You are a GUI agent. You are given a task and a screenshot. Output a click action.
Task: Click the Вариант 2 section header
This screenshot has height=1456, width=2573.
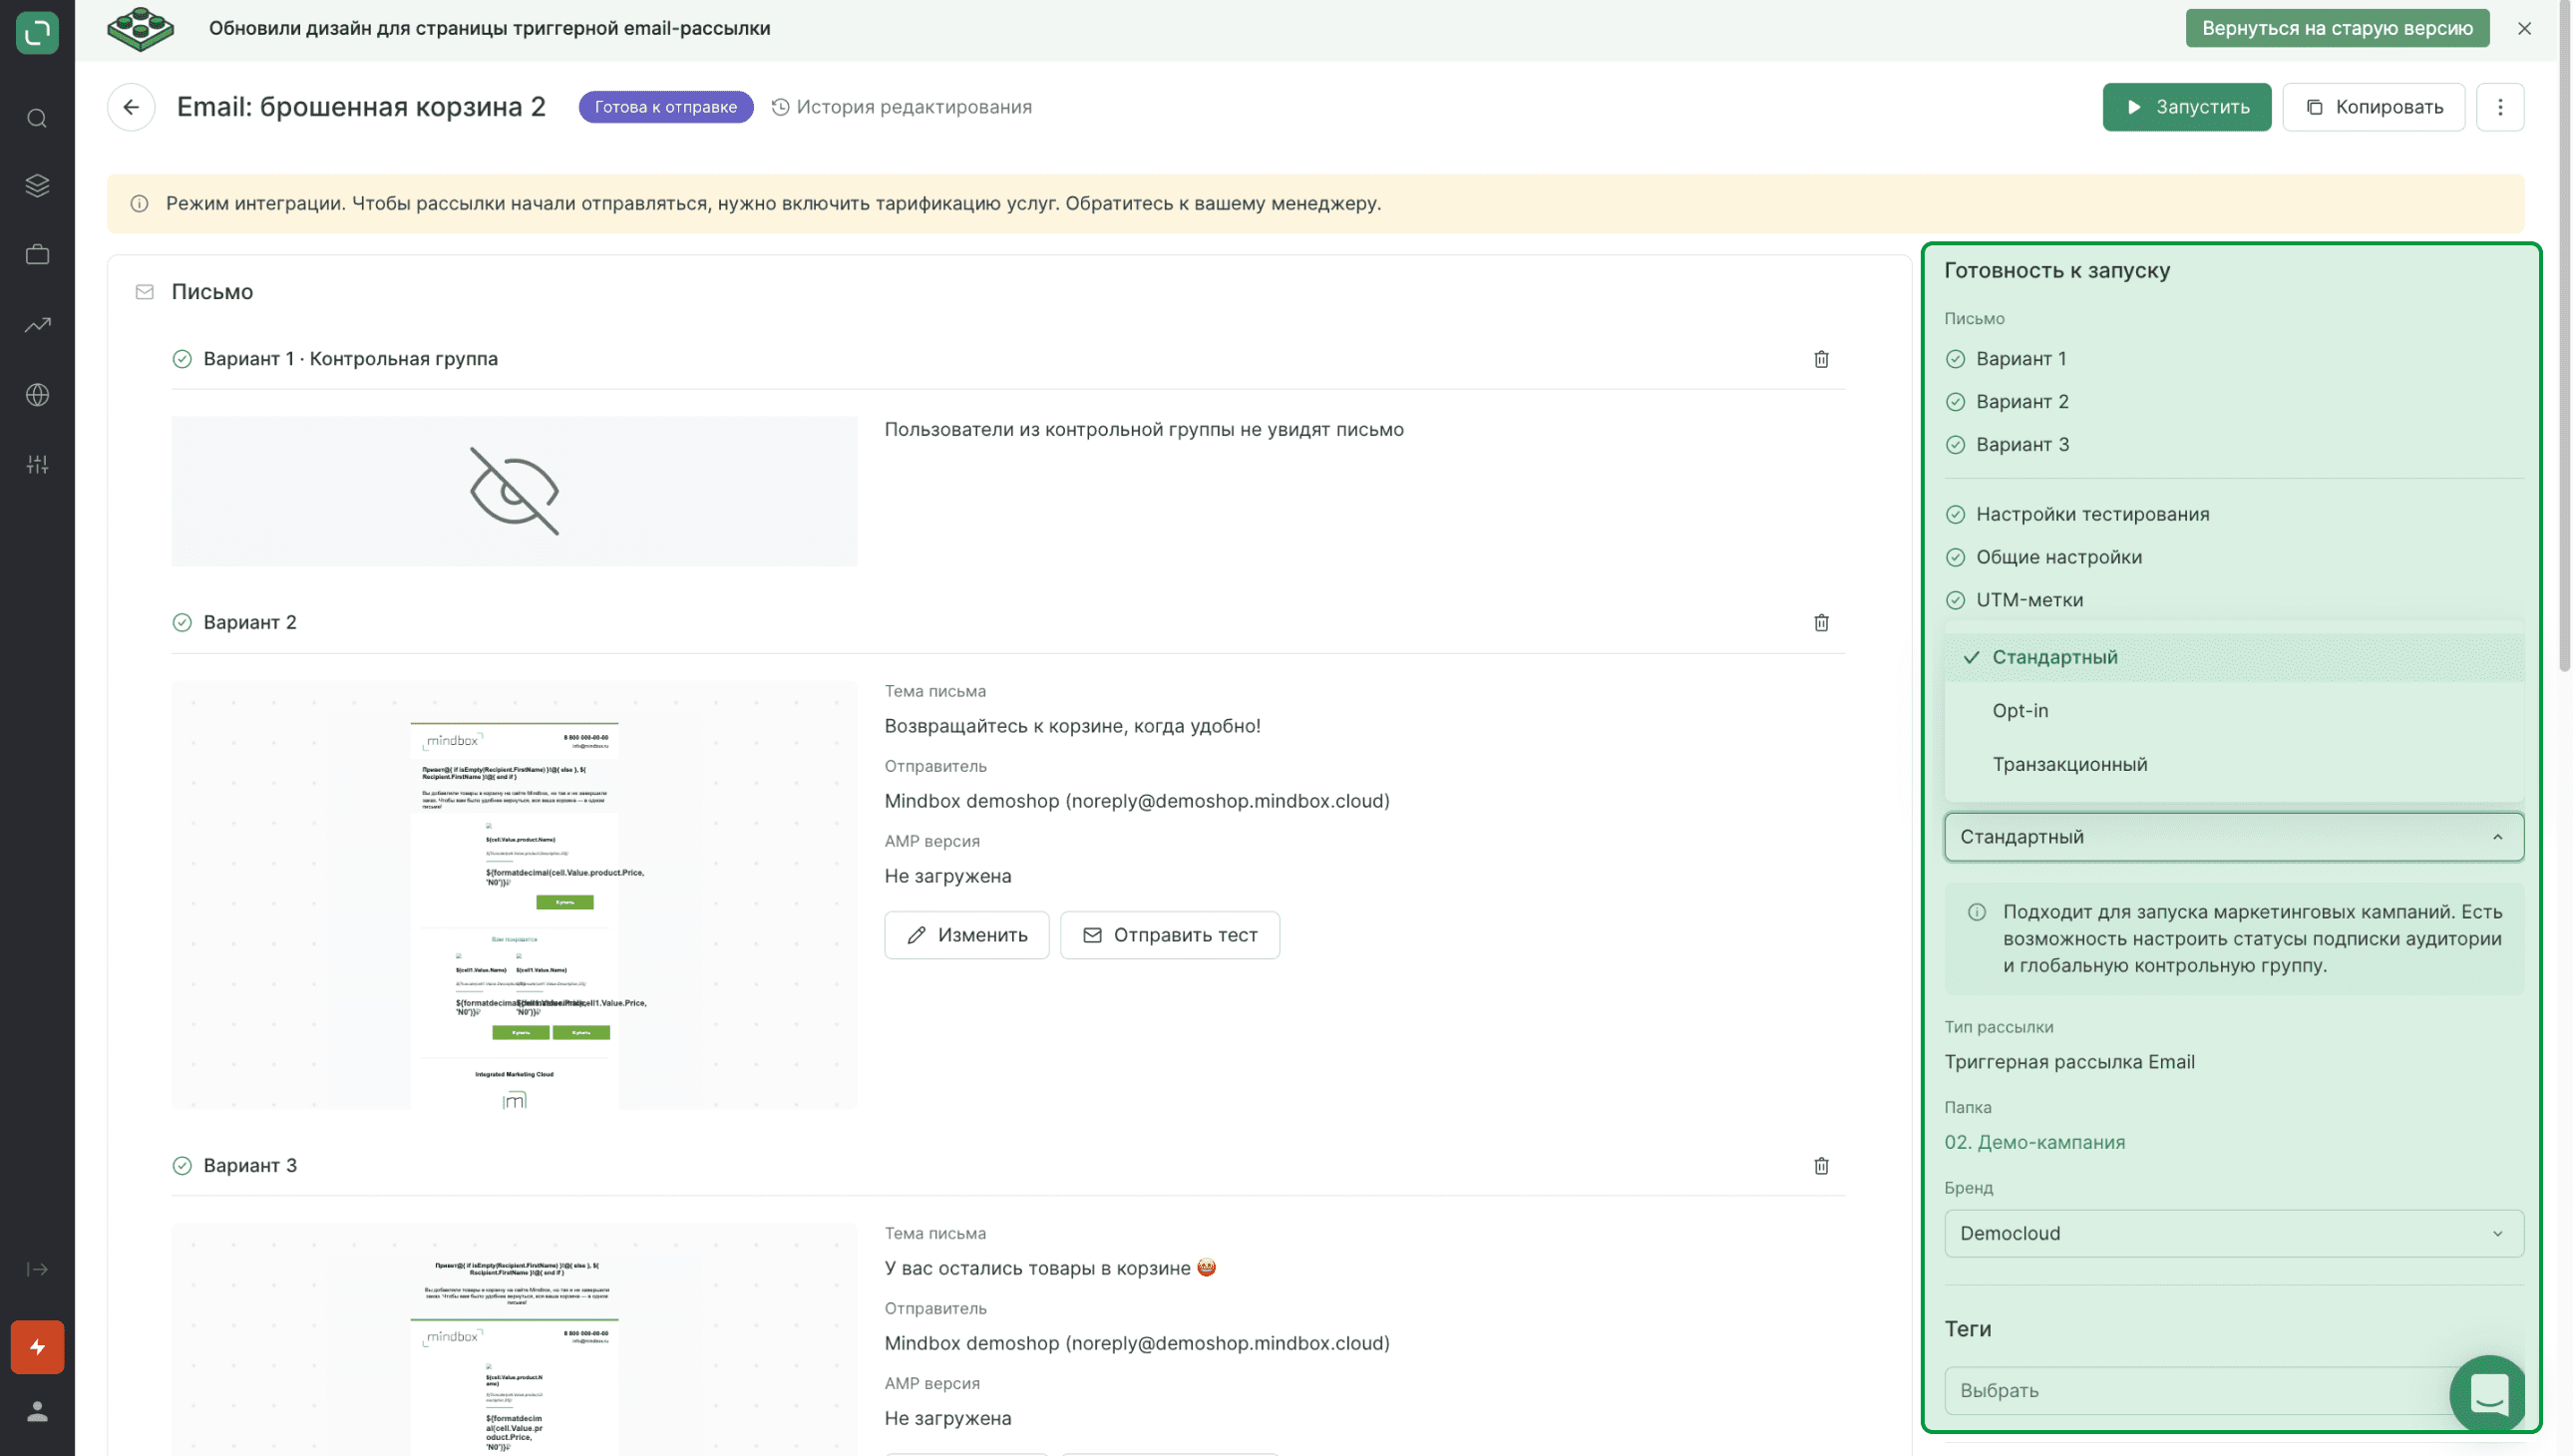tap(250, 623)
